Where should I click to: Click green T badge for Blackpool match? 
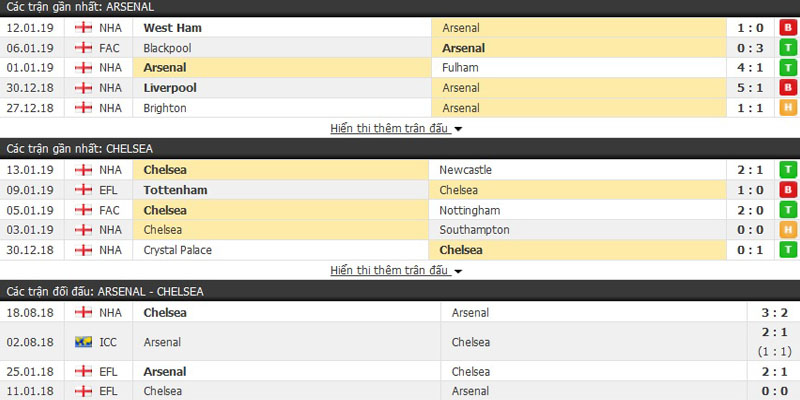[787, 47]
